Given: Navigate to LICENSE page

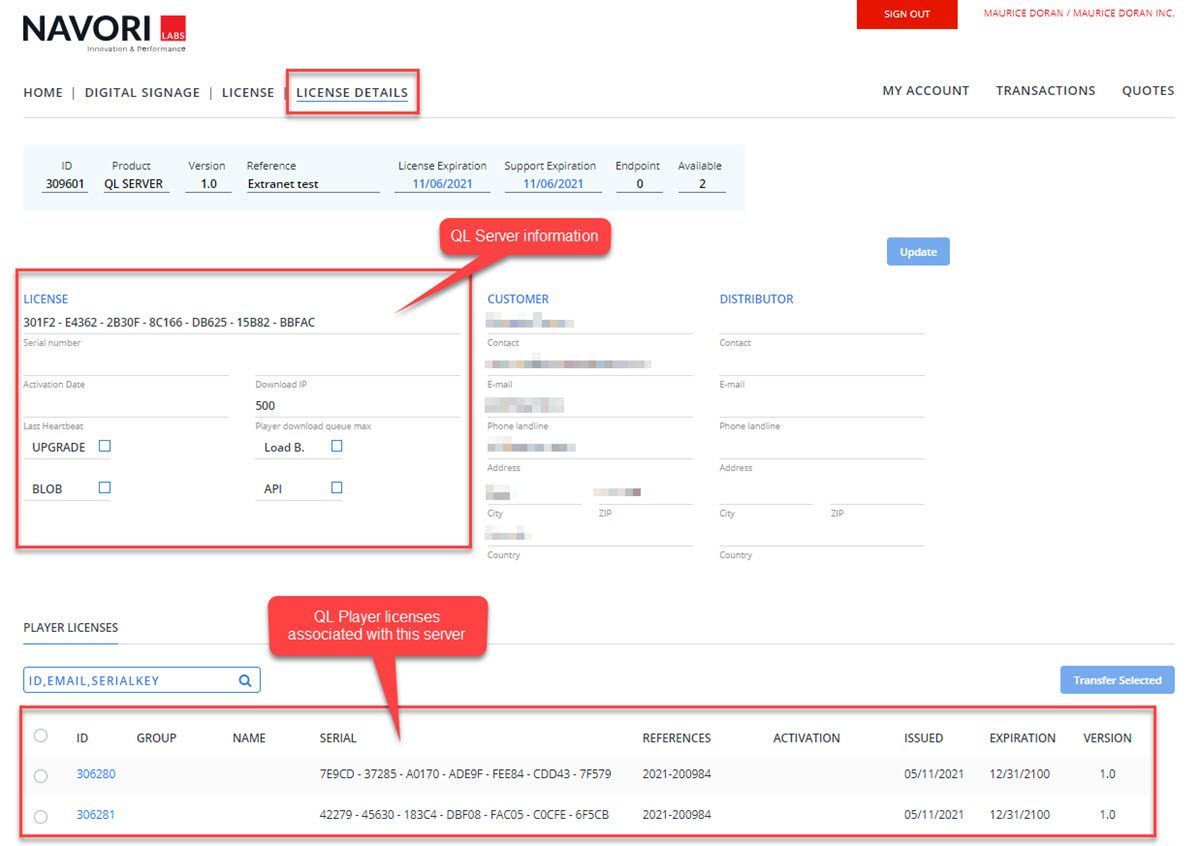Looking at the screenshot, I should [x=248, y=92].
